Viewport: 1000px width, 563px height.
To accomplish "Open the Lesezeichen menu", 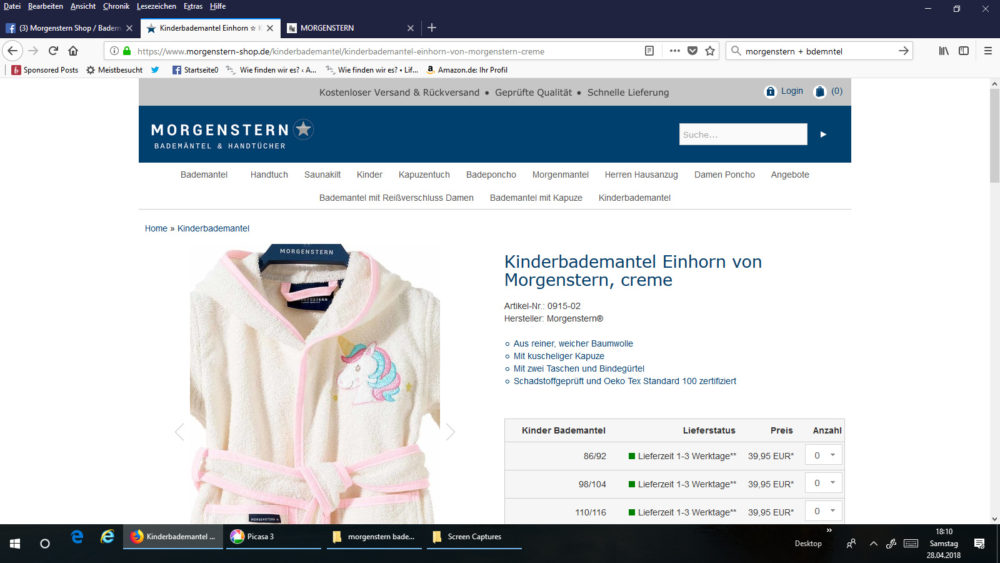I will pyautogui.click(x=156, y=6).
